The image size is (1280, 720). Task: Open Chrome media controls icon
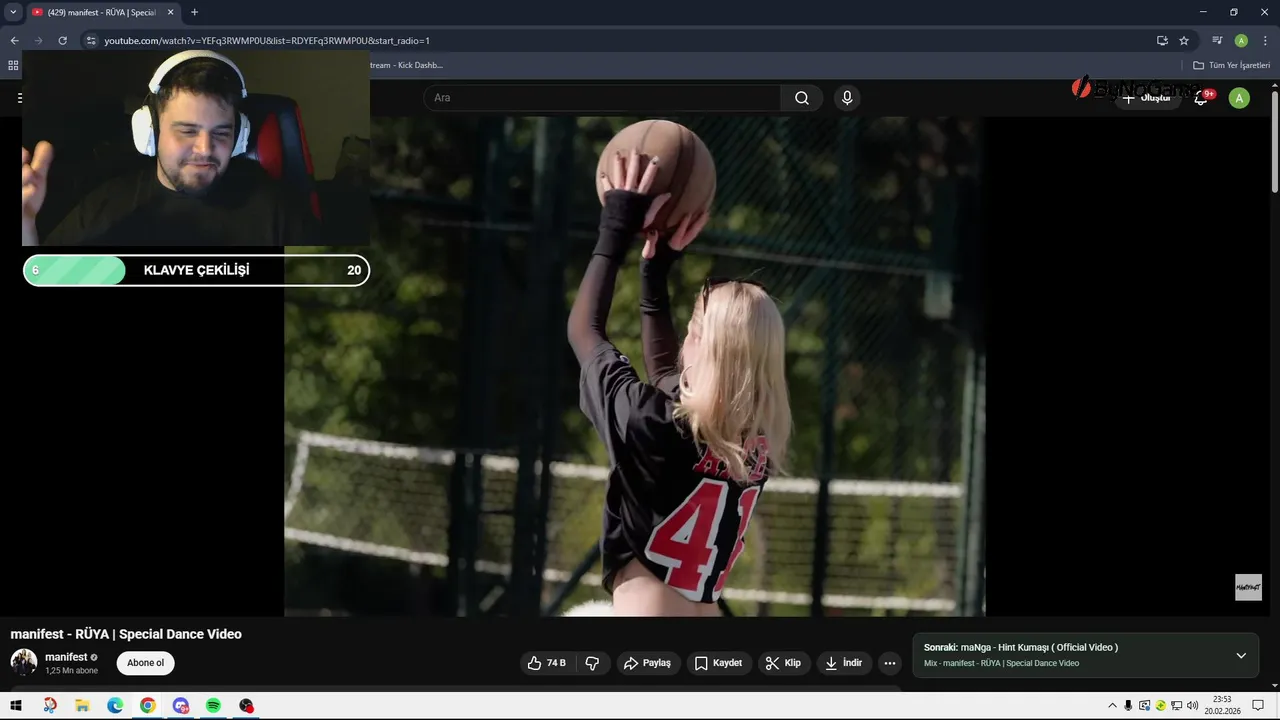pyautogui.click(x=1217, y=41)
